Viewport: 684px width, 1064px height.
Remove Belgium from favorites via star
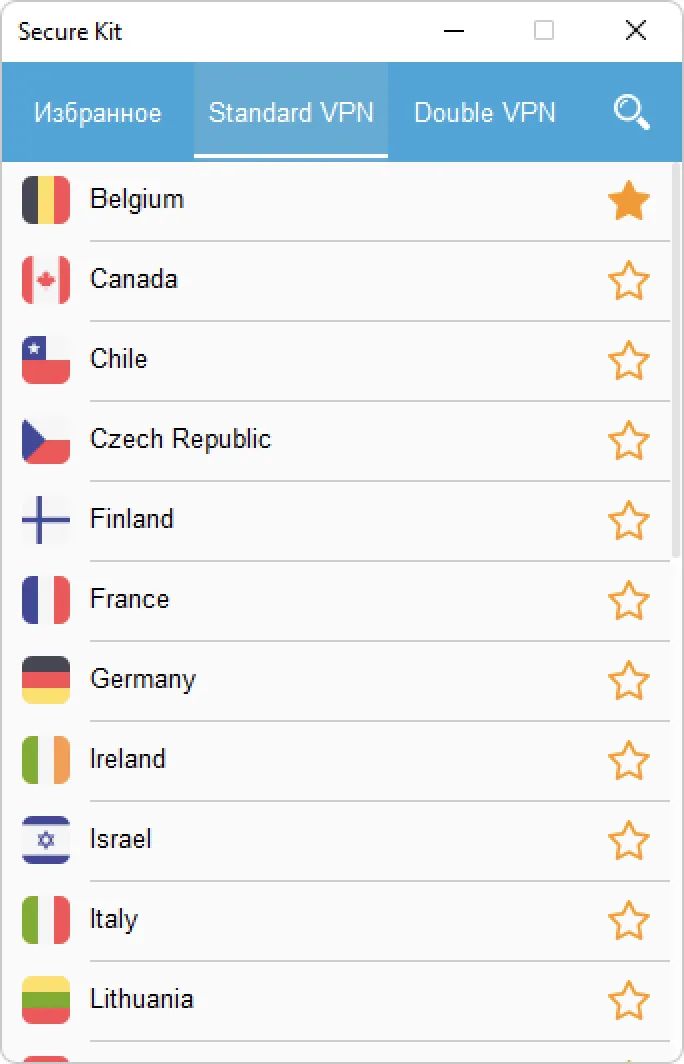(x=629, y=201)
